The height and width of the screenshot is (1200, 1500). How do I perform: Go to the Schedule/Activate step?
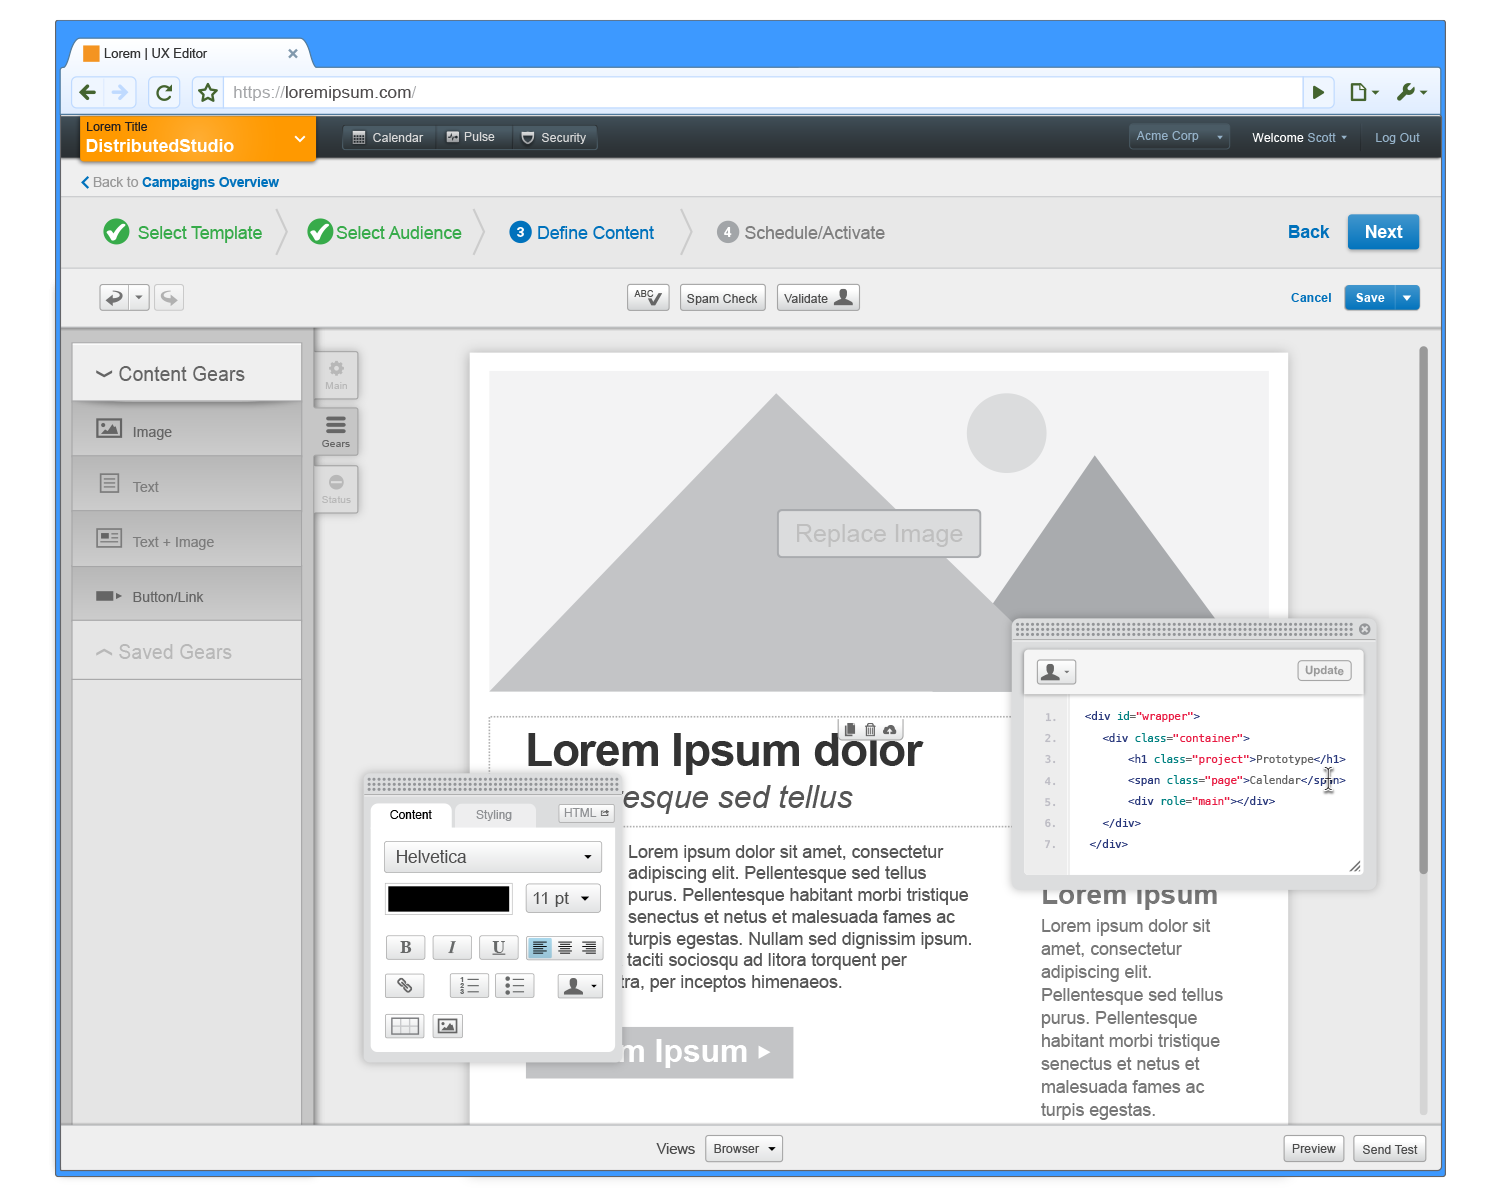click(801, 233)
